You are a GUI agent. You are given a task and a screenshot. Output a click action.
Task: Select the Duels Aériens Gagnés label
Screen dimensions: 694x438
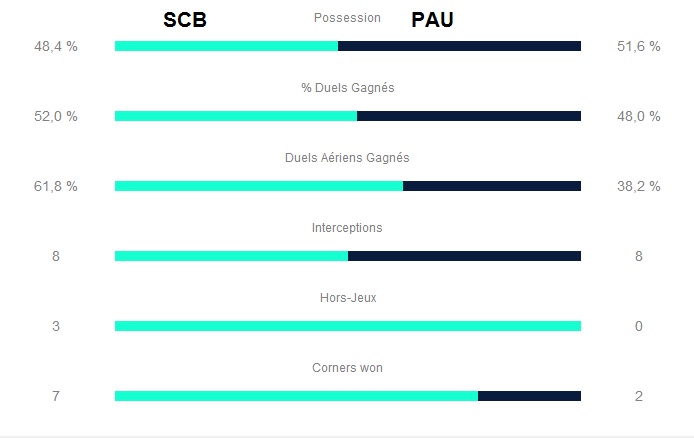pyautogui.click(x=347, y=158)
